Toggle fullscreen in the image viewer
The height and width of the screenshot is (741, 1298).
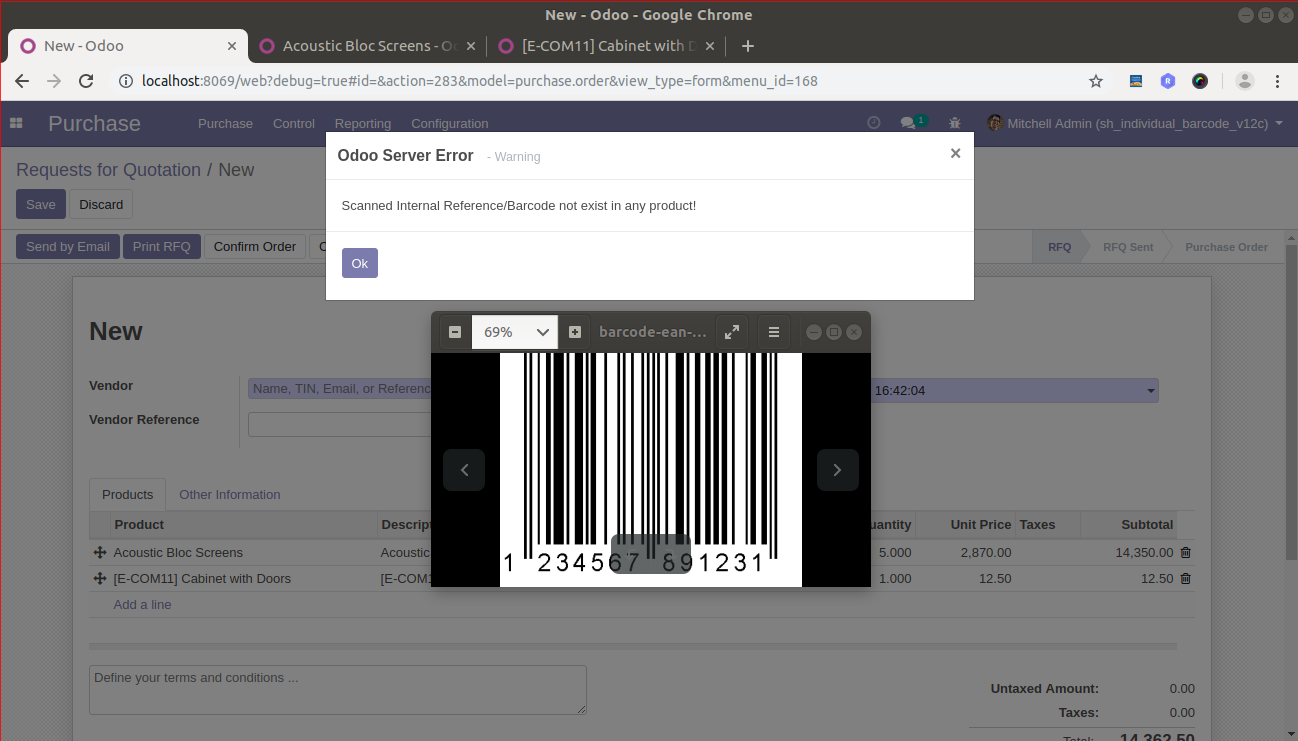click(x=732, y=332)
